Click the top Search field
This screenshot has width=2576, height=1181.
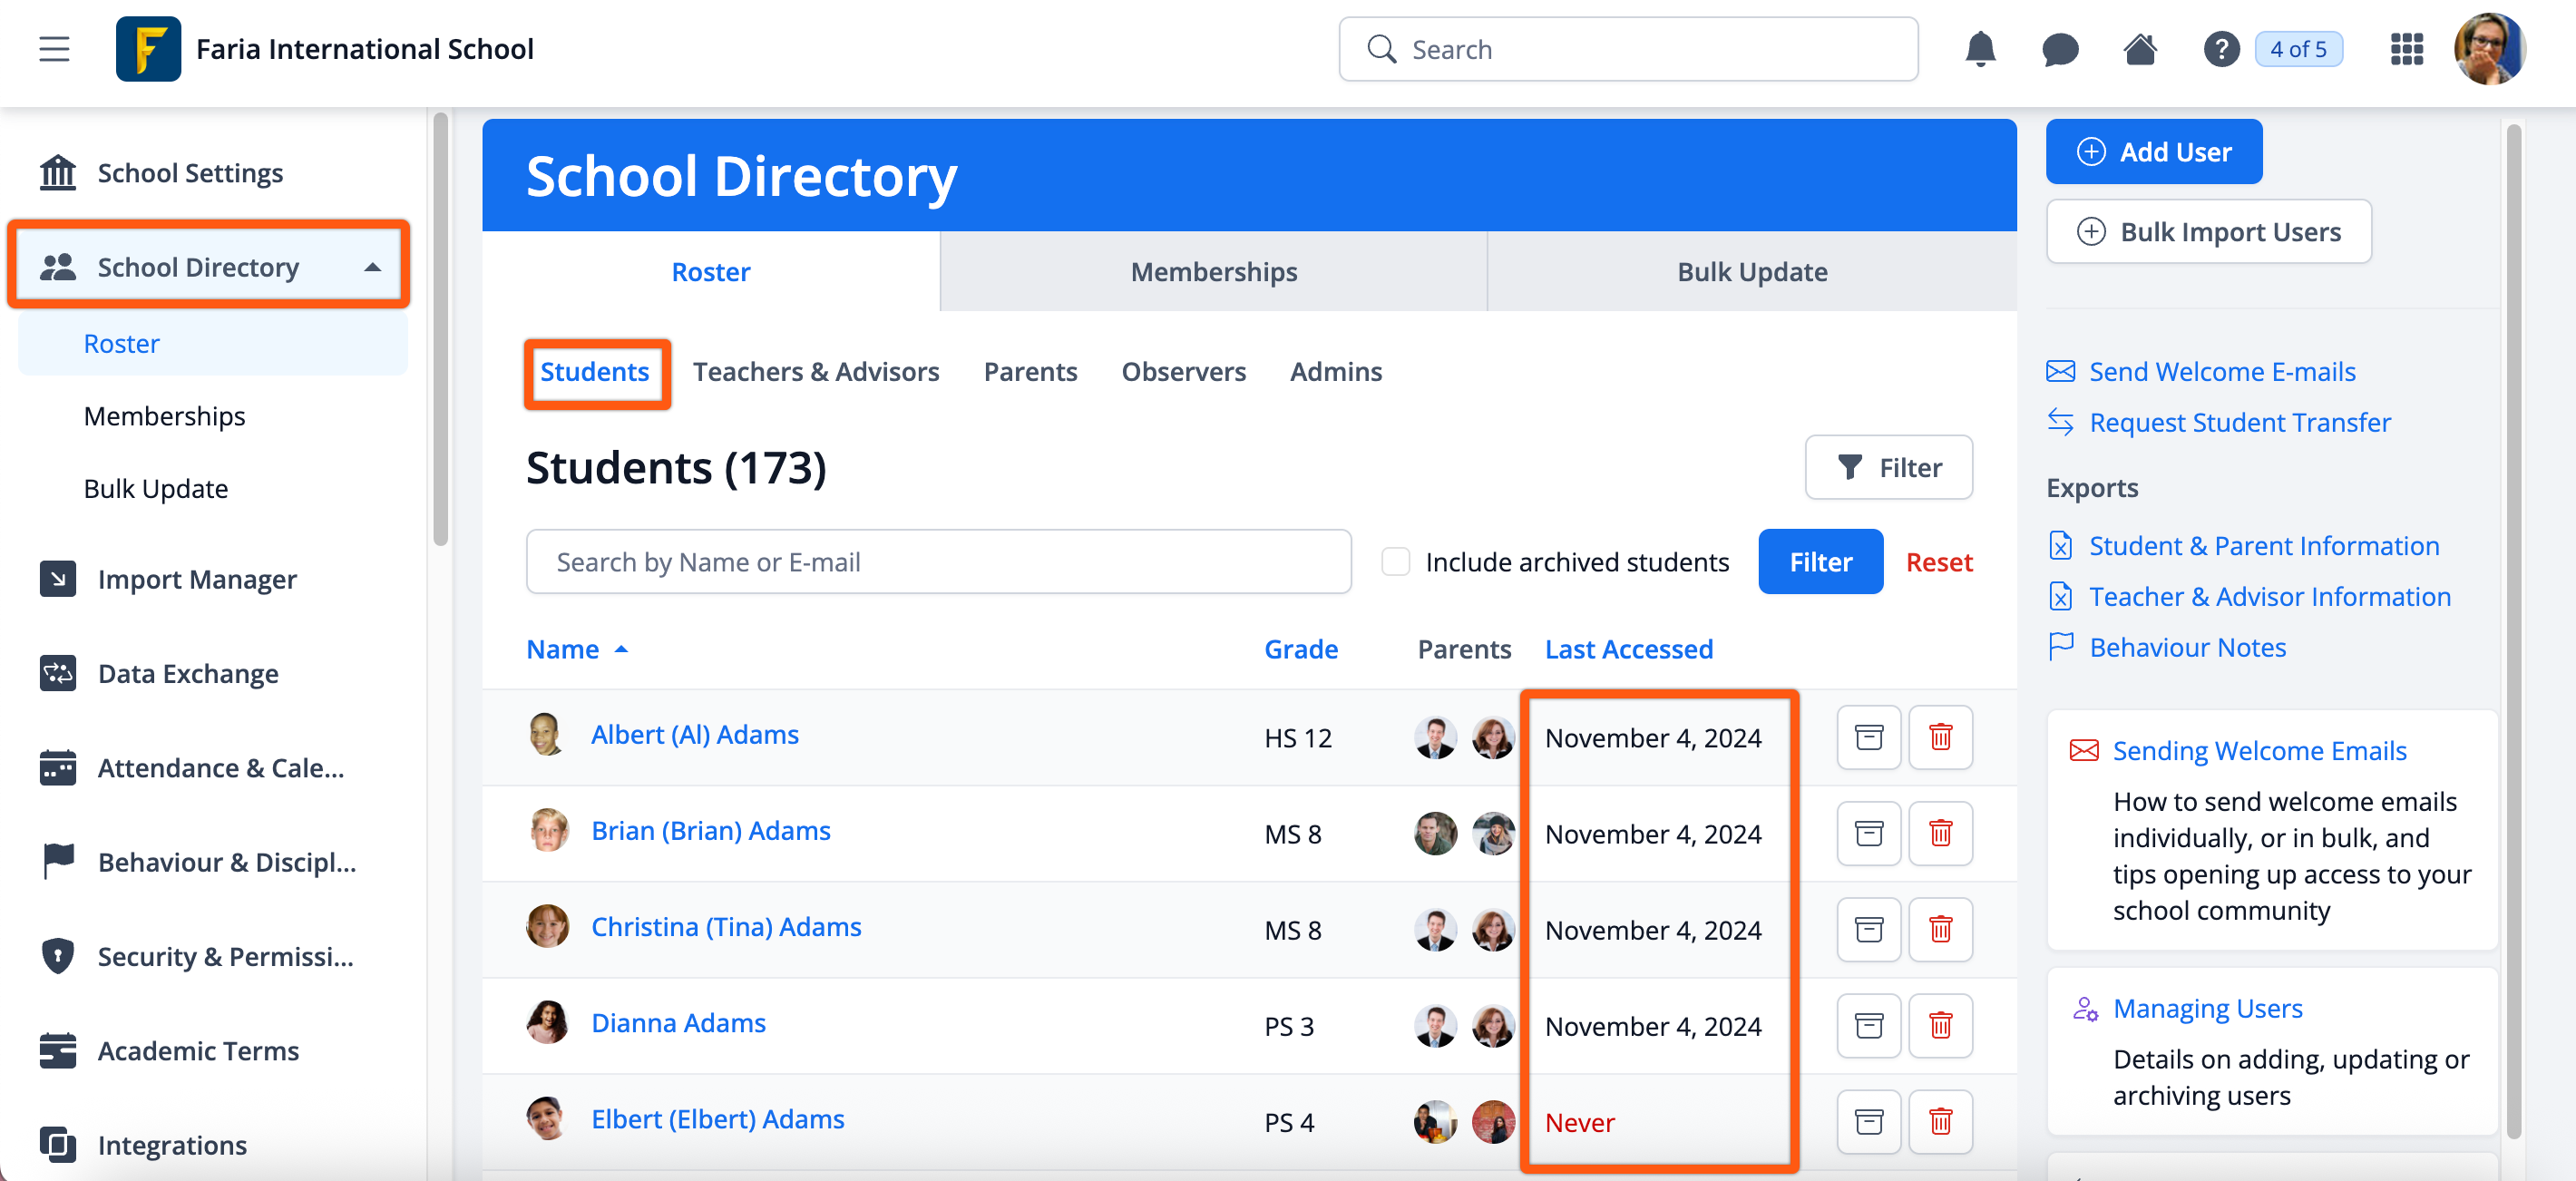[1628, 49]
